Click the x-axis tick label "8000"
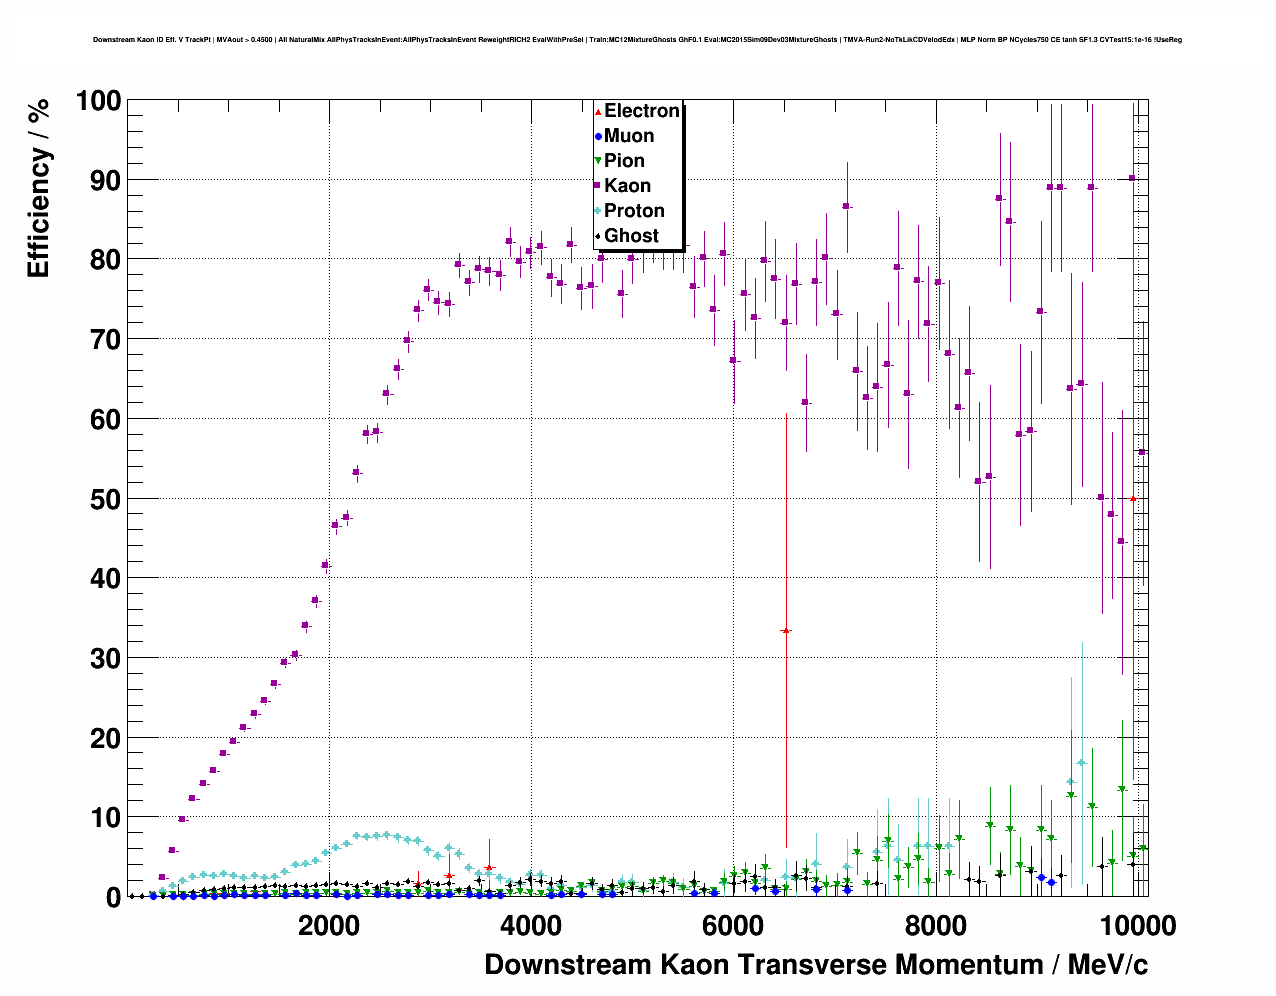Screen dimensions: 1276x996 click(935, 925)
